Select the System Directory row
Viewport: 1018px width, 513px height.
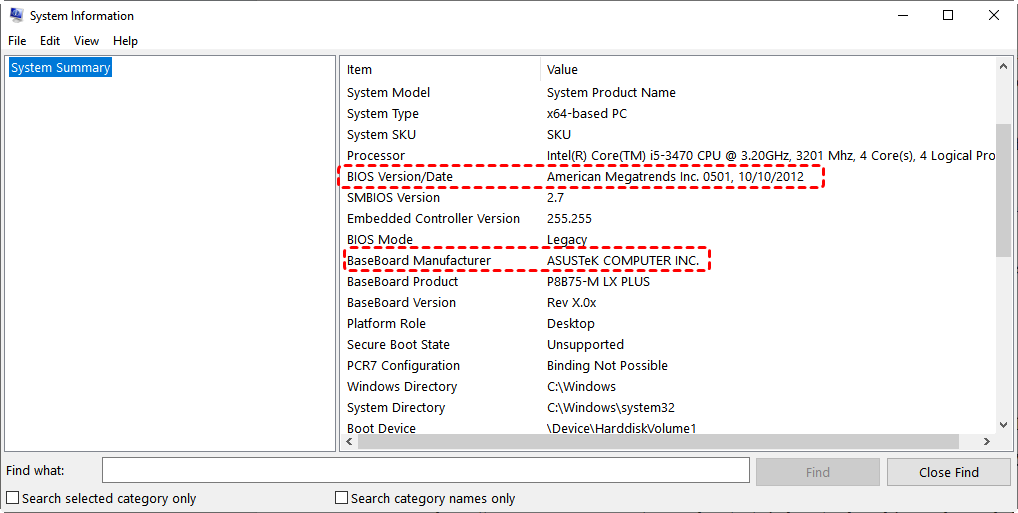[x=669, y=408]
